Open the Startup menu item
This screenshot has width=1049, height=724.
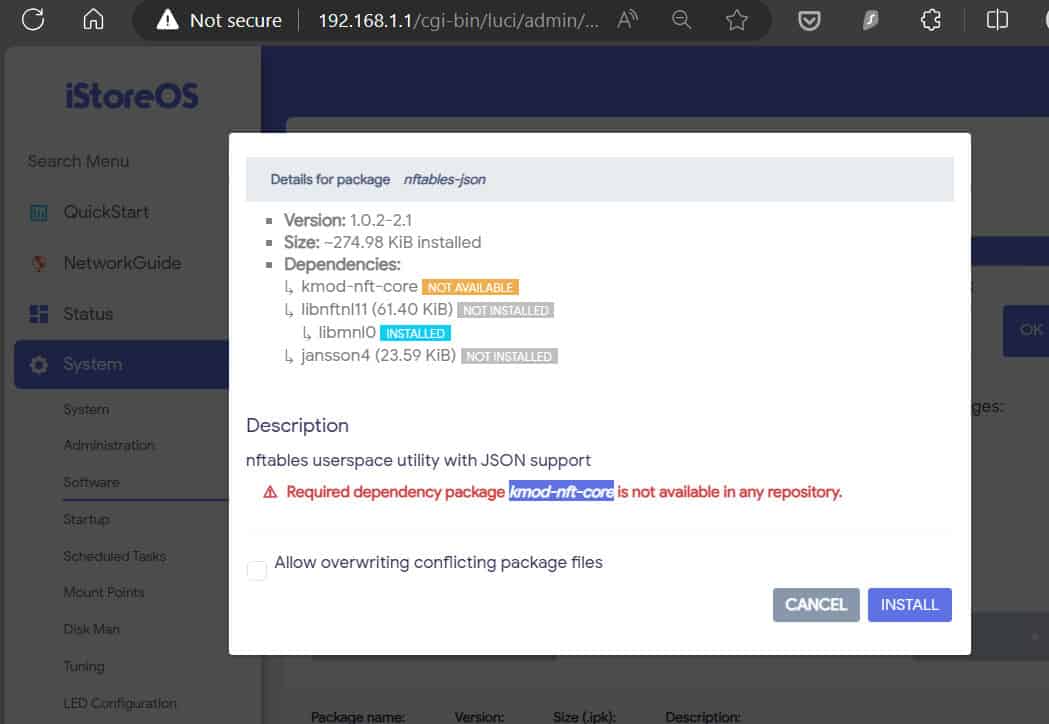coord(86,518)
